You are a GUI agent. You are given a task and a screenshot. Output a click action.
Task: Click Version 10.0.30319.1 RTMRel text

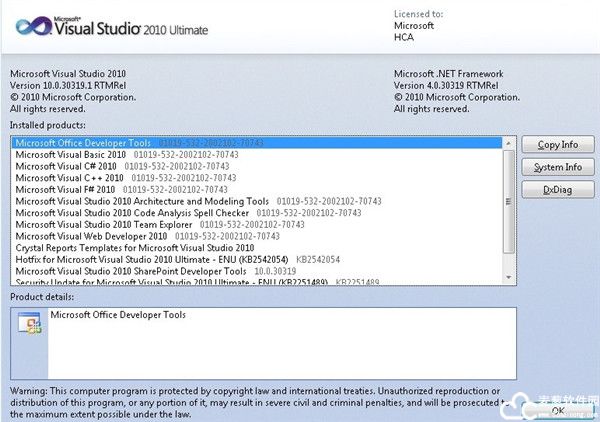(68, 85)
